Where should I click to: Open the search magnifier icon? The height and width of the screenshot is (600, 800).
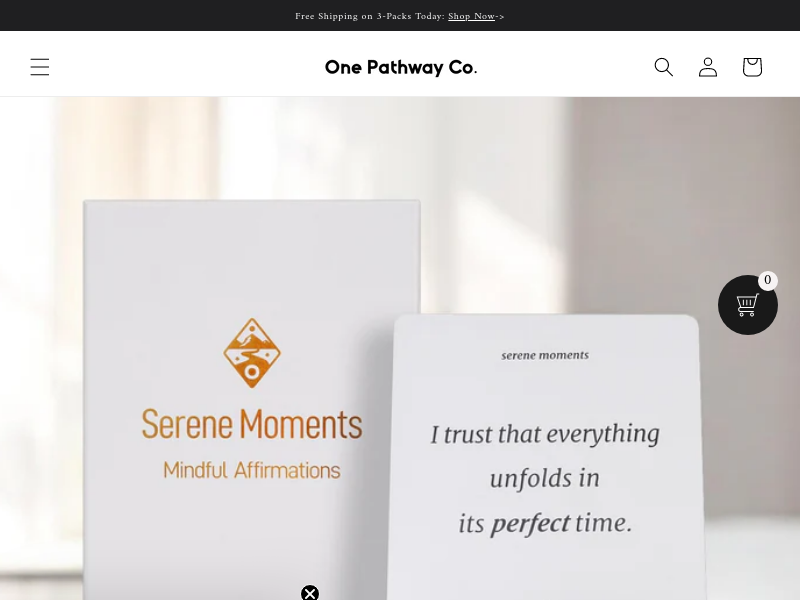(664, 67)
